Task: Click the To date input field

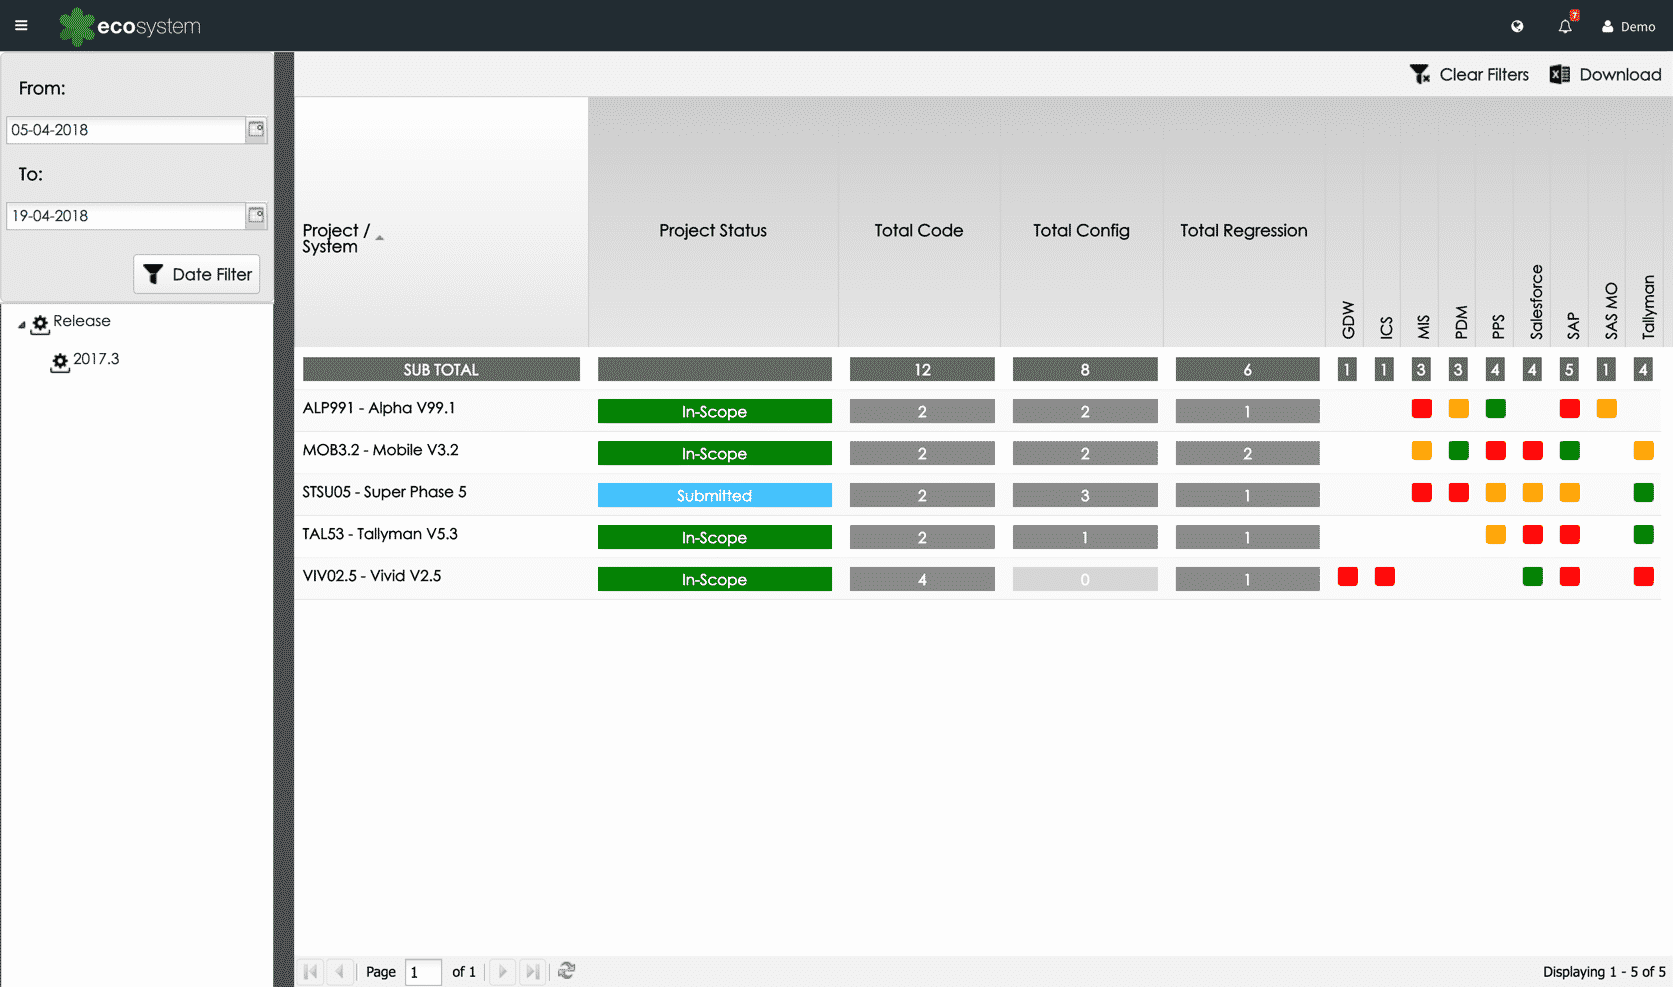Action: (126, 216)
